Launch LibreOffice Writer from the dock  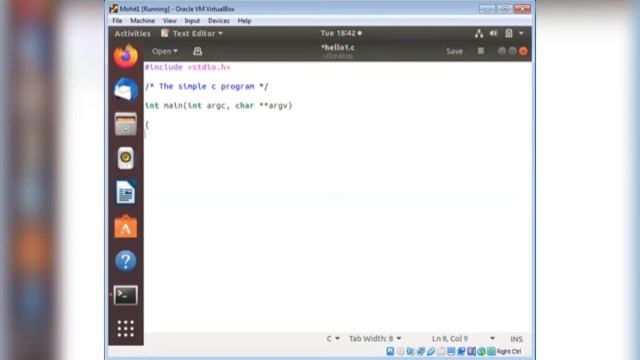126,192
